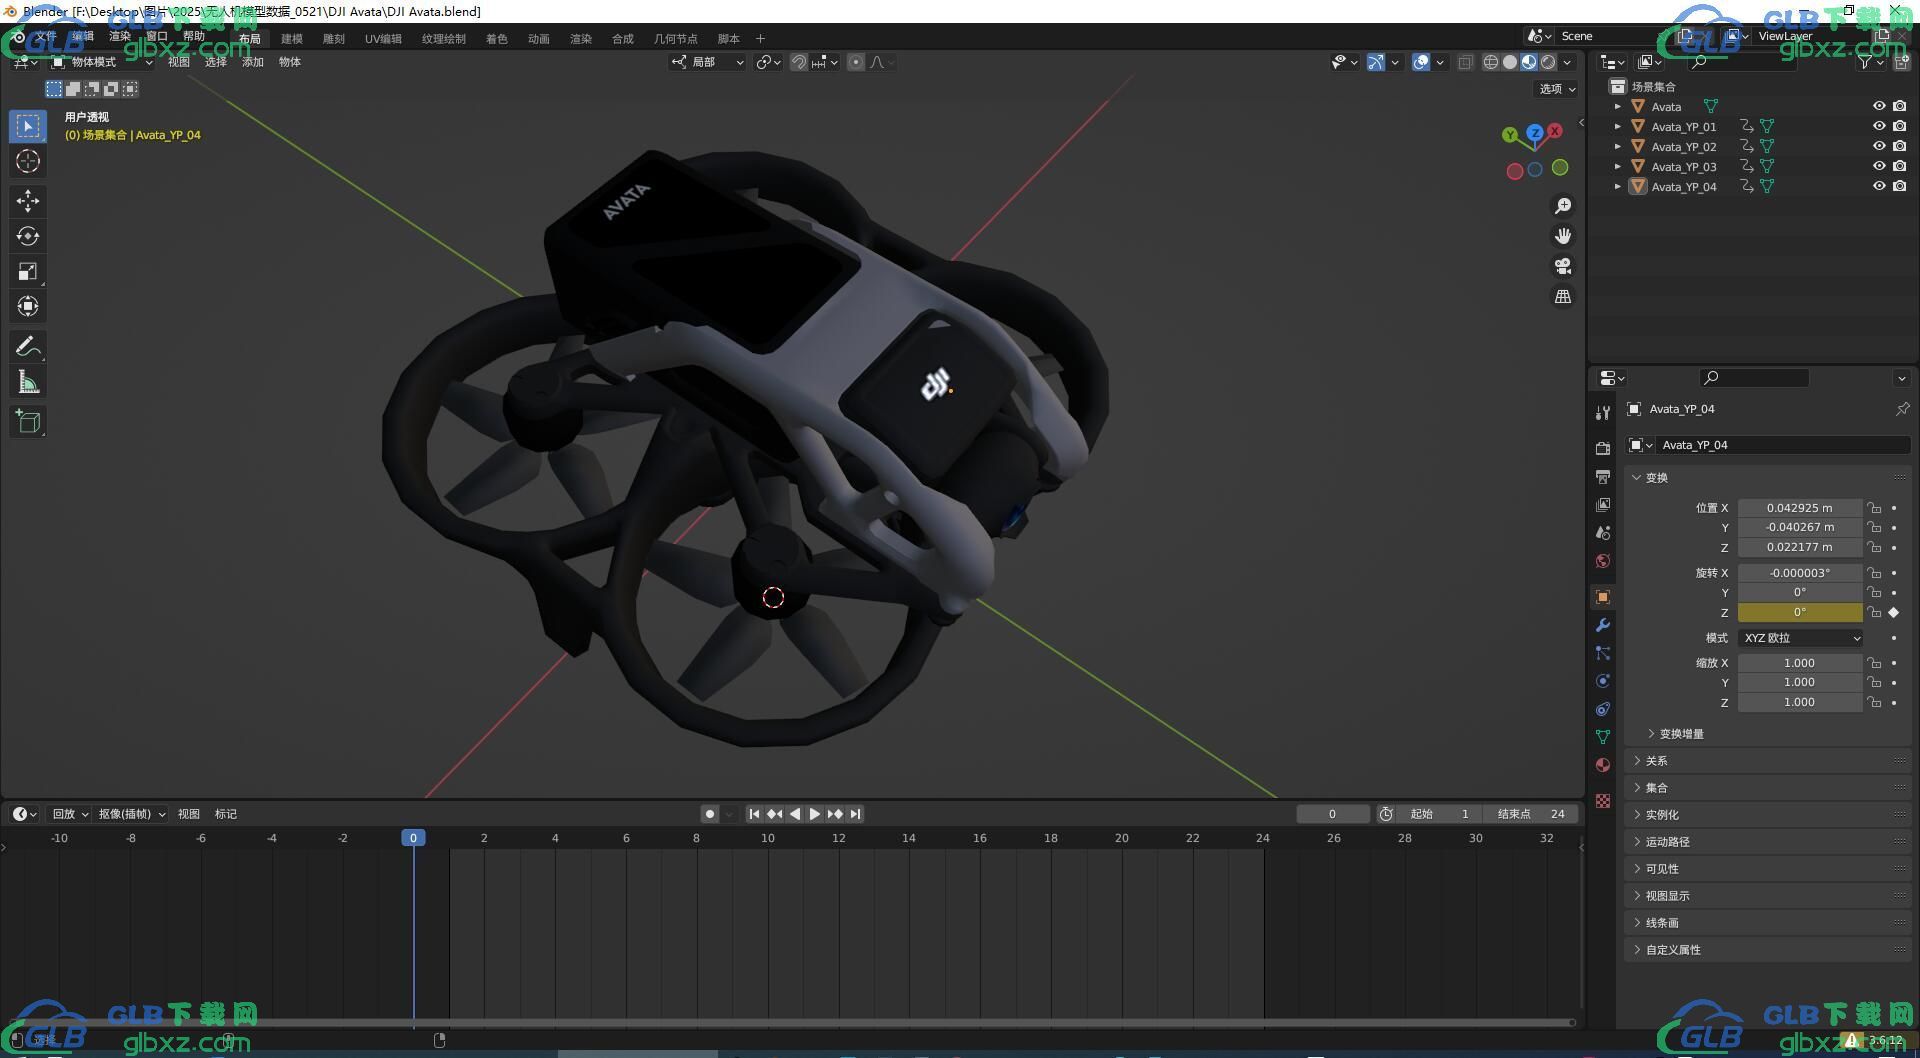Click the Rotation Z yellow keyframed field

(x=1800, y=612)
